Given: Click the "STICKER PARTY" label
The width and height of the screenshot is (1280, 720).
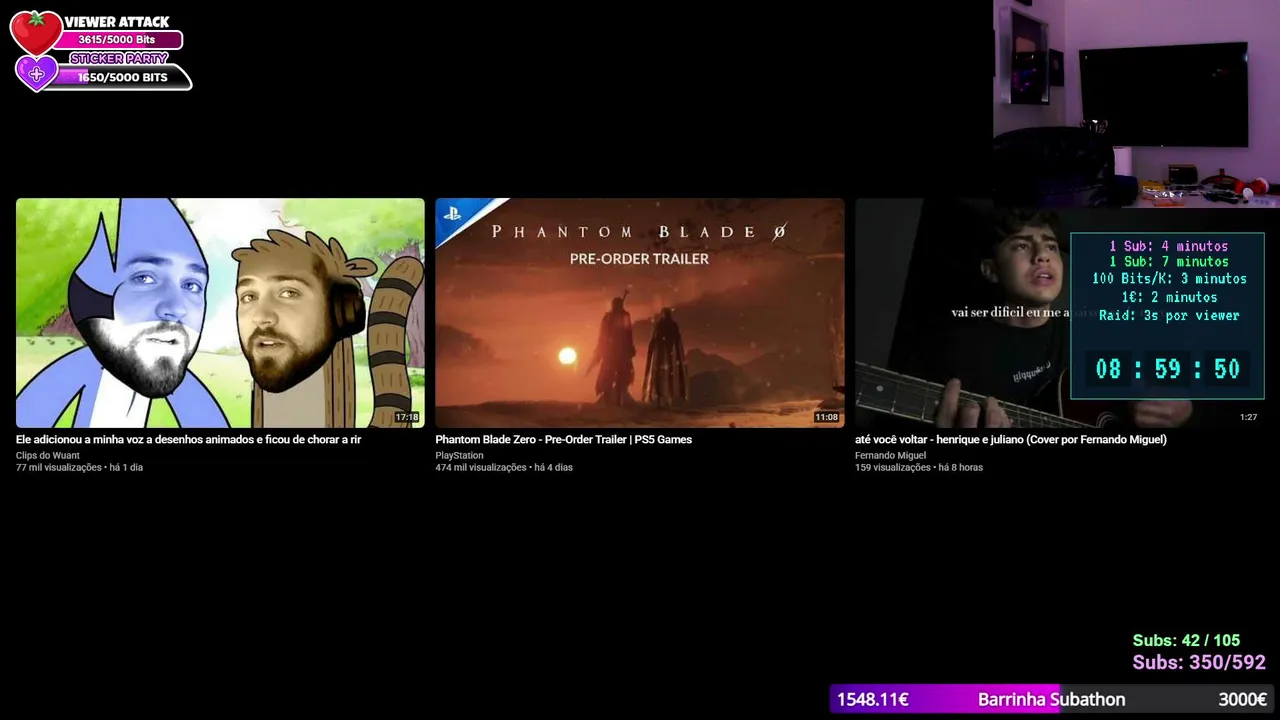Looking at the screenshot, I should pos(119,59).
